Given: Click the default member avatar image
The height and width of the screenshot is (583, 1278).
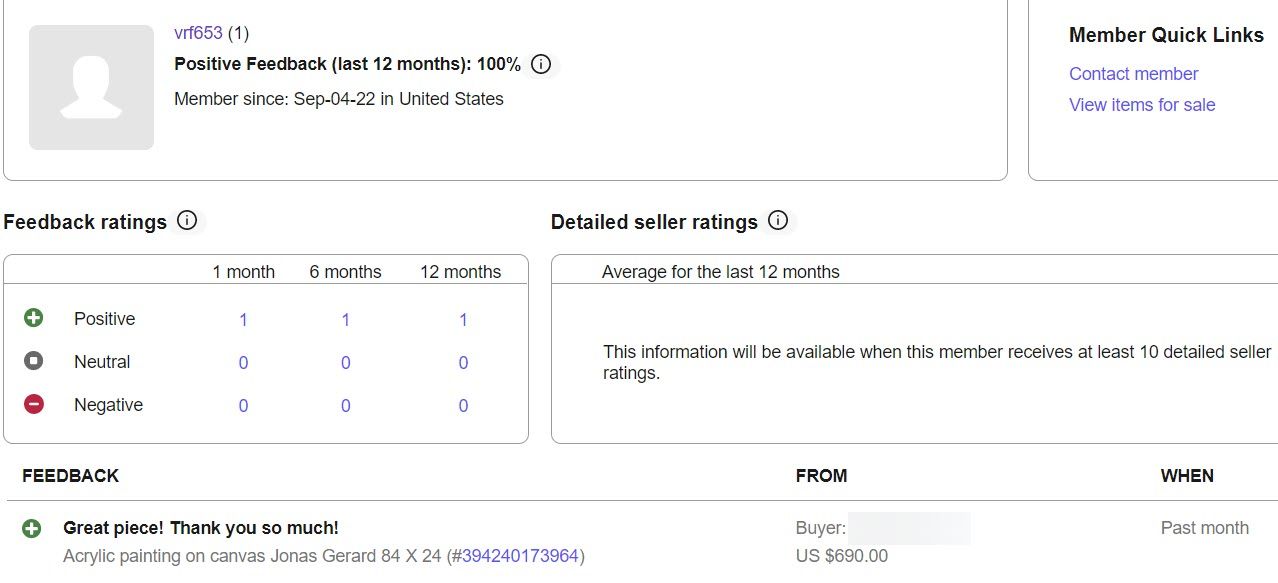Looking at the screenshot, I should [91, 88].
